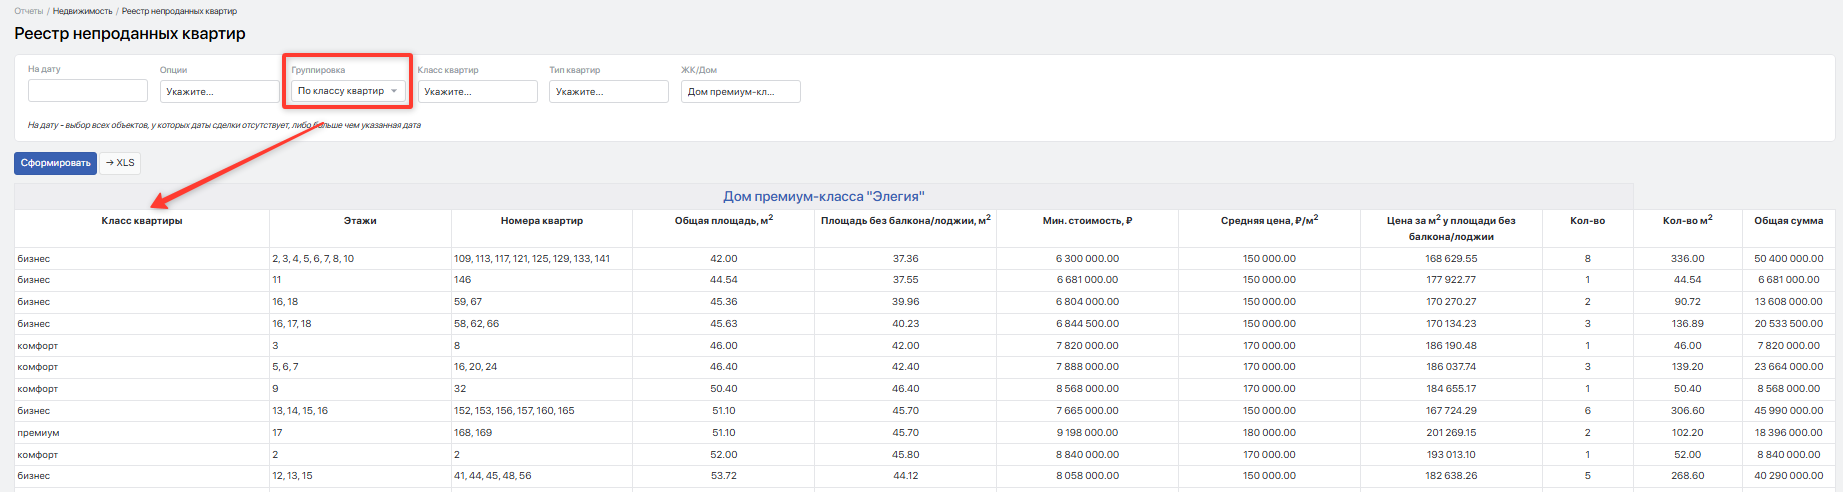
Task: Click the Общая сумма column header
Action: pyautogui.click(x=1788, y=221)
